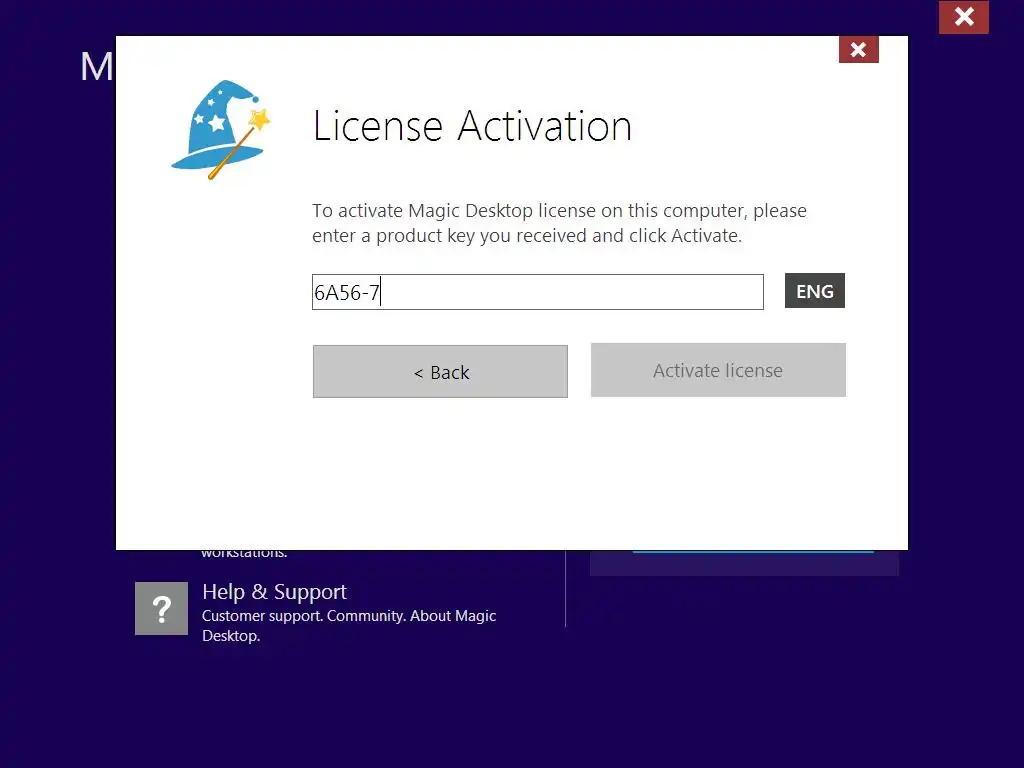Click text 'Customer support. Community. About Magic Desktop.'

point(349,626)
